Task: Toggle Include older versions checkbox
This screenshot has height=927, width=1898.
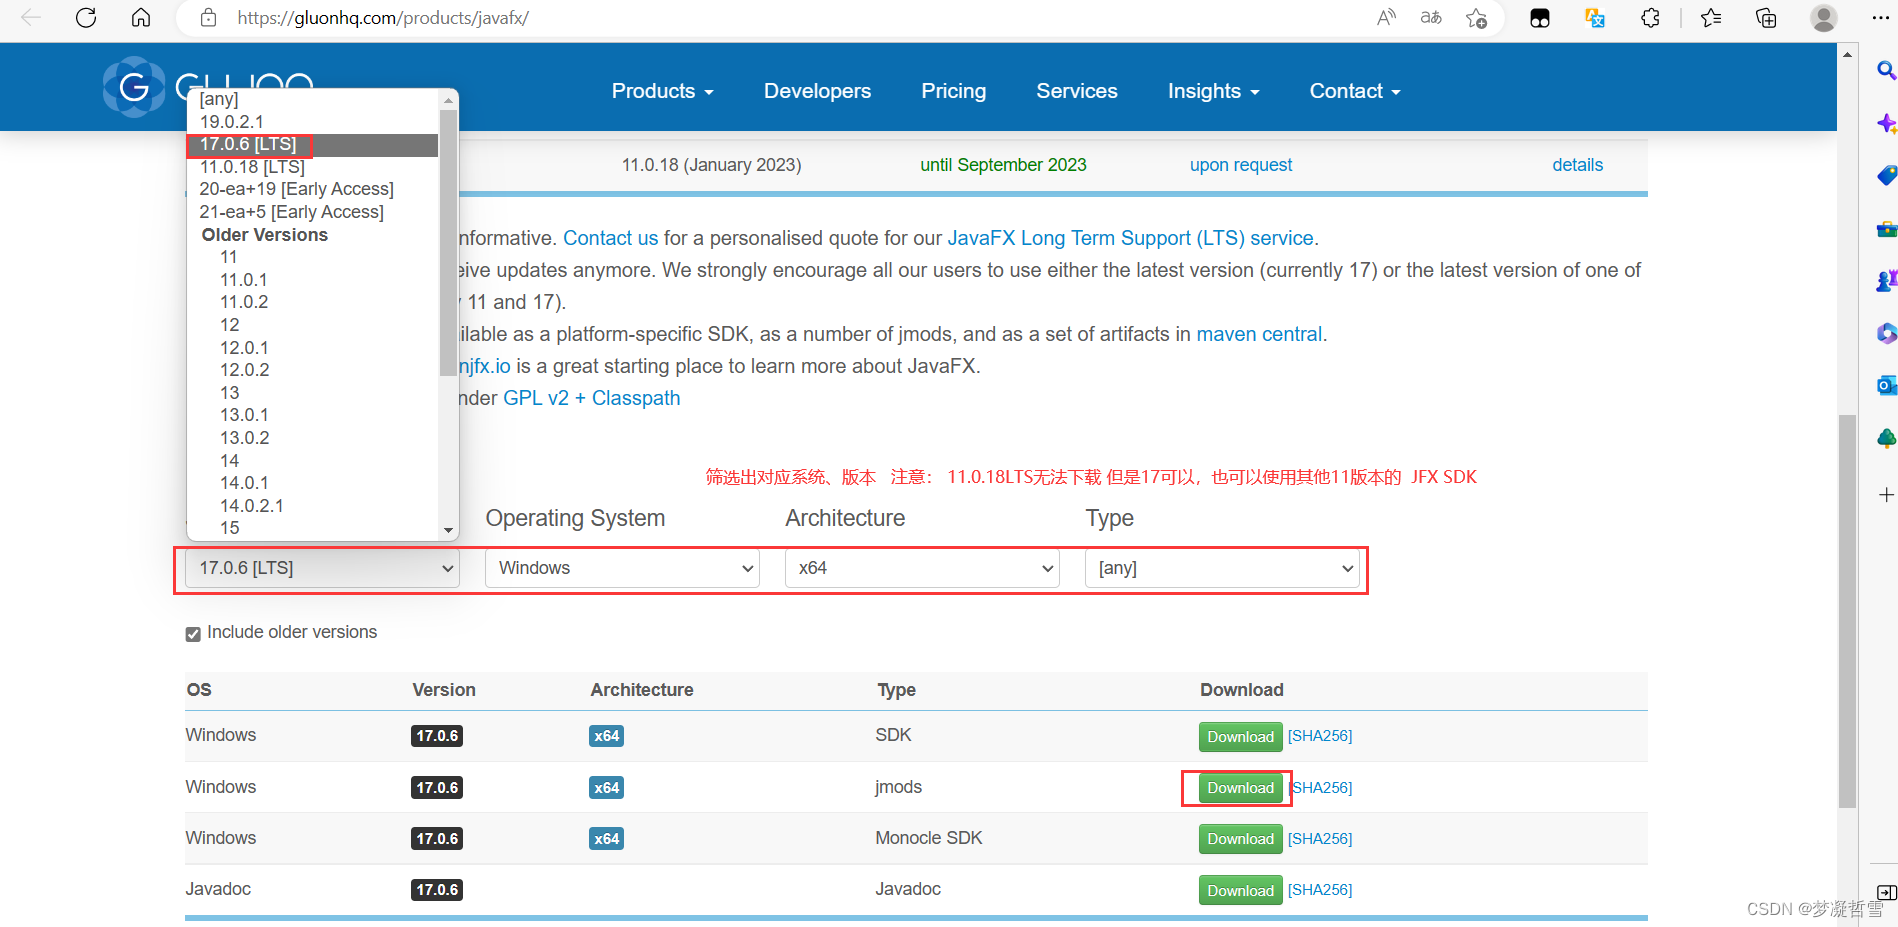Action: pos(193,634)
